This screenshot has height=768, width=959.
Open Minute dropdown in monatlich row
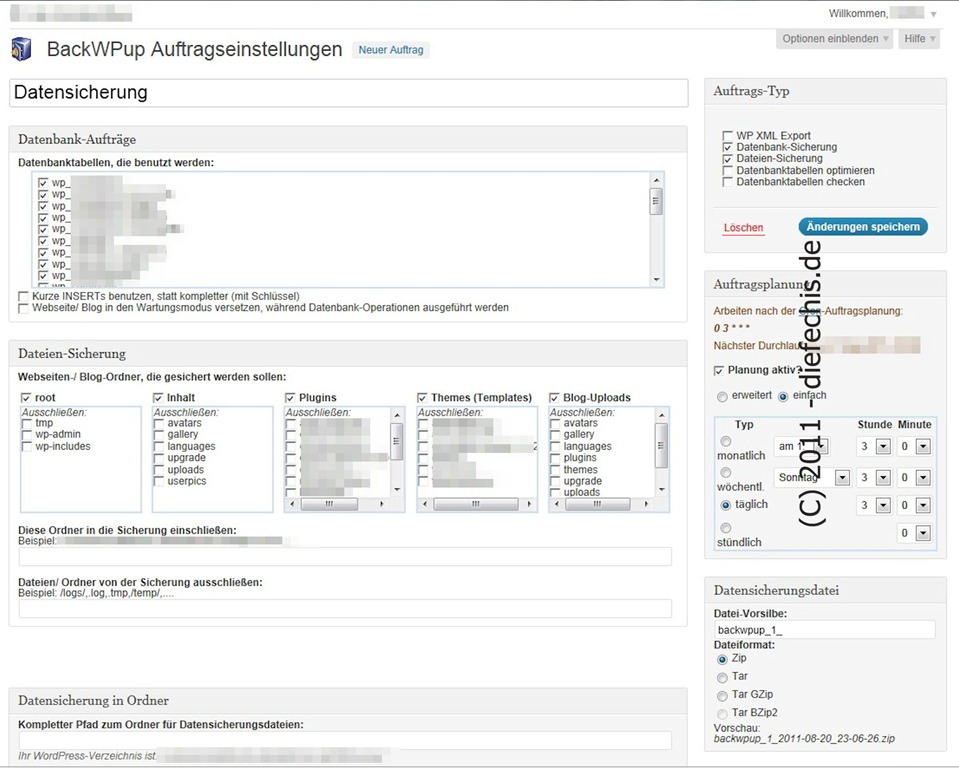point(914,446)
